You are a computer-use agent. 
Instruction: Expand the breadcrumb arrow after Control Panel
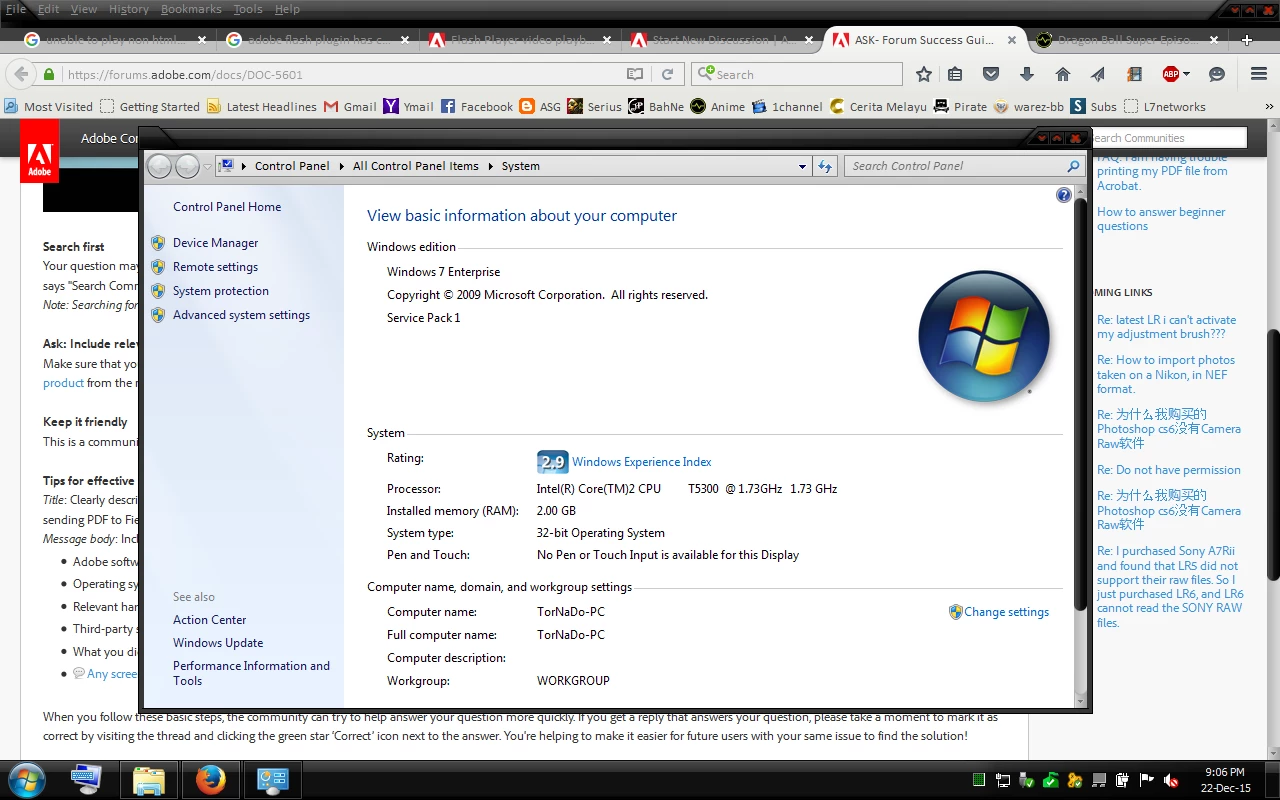[x=341, y=166]
